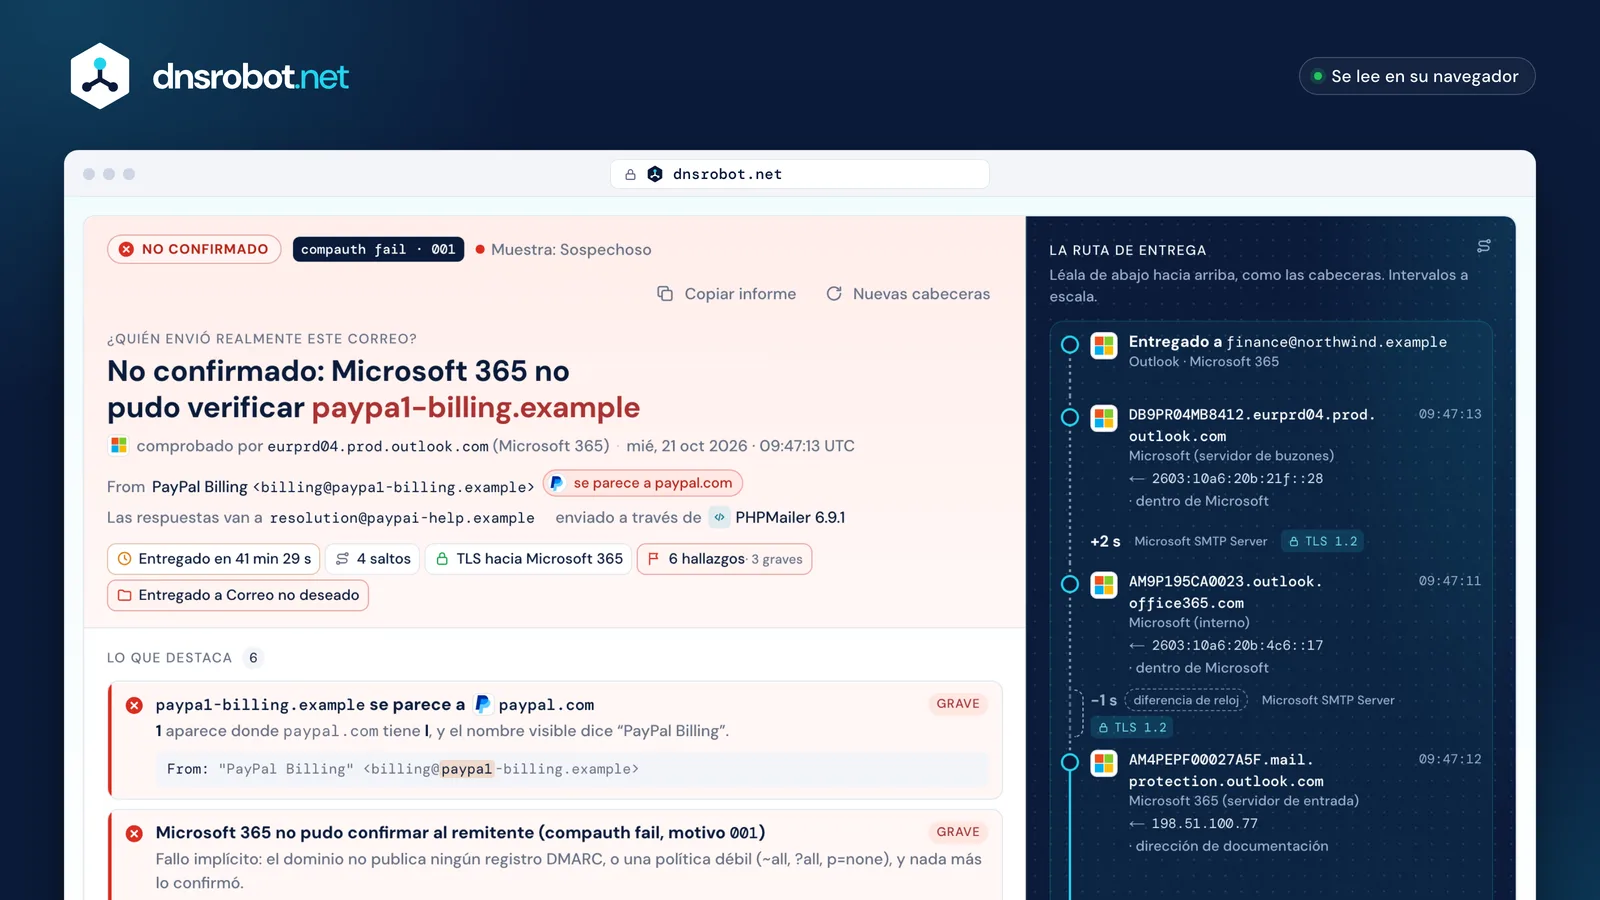Click the timeline node for AM4PEPF00027A5F hop
The image size is (1600, 900).
pos(1069,762)
